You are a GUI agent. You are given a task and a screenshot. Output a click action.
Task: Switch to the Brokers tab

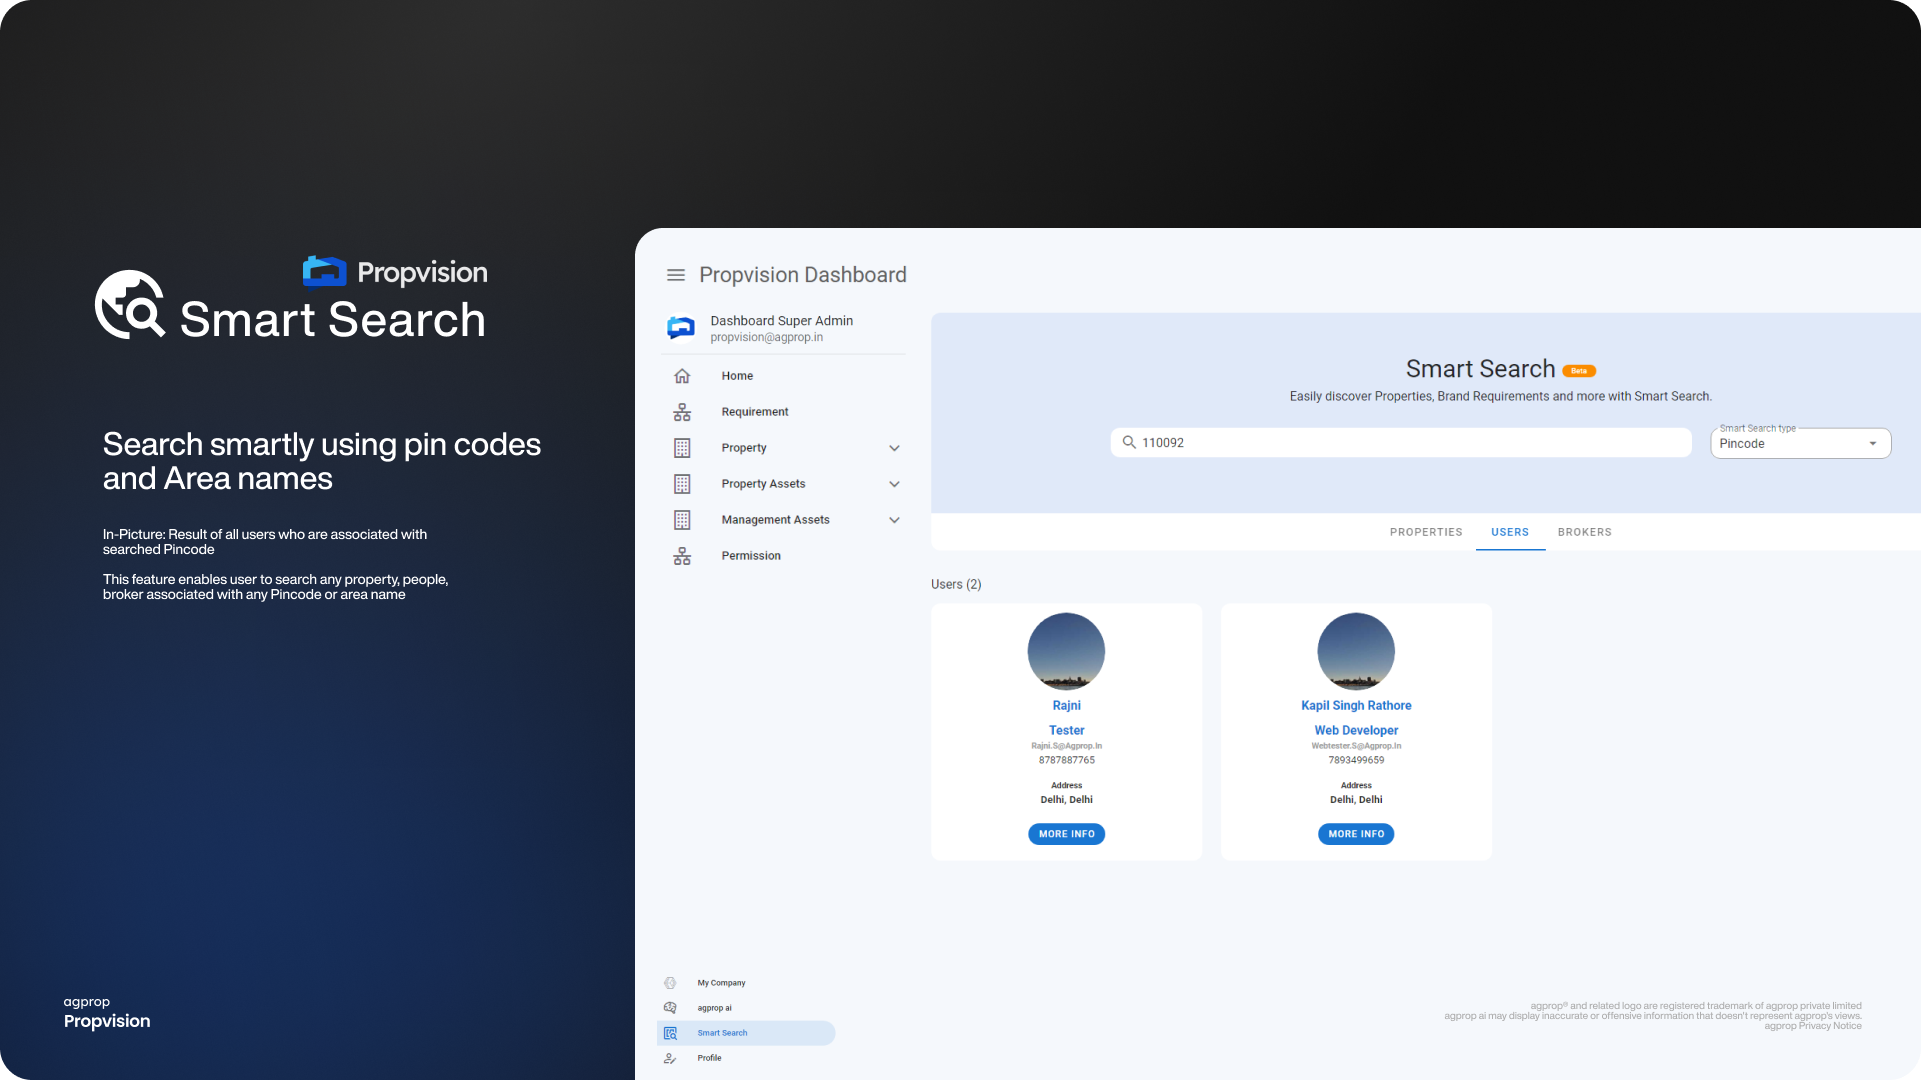1584,532
